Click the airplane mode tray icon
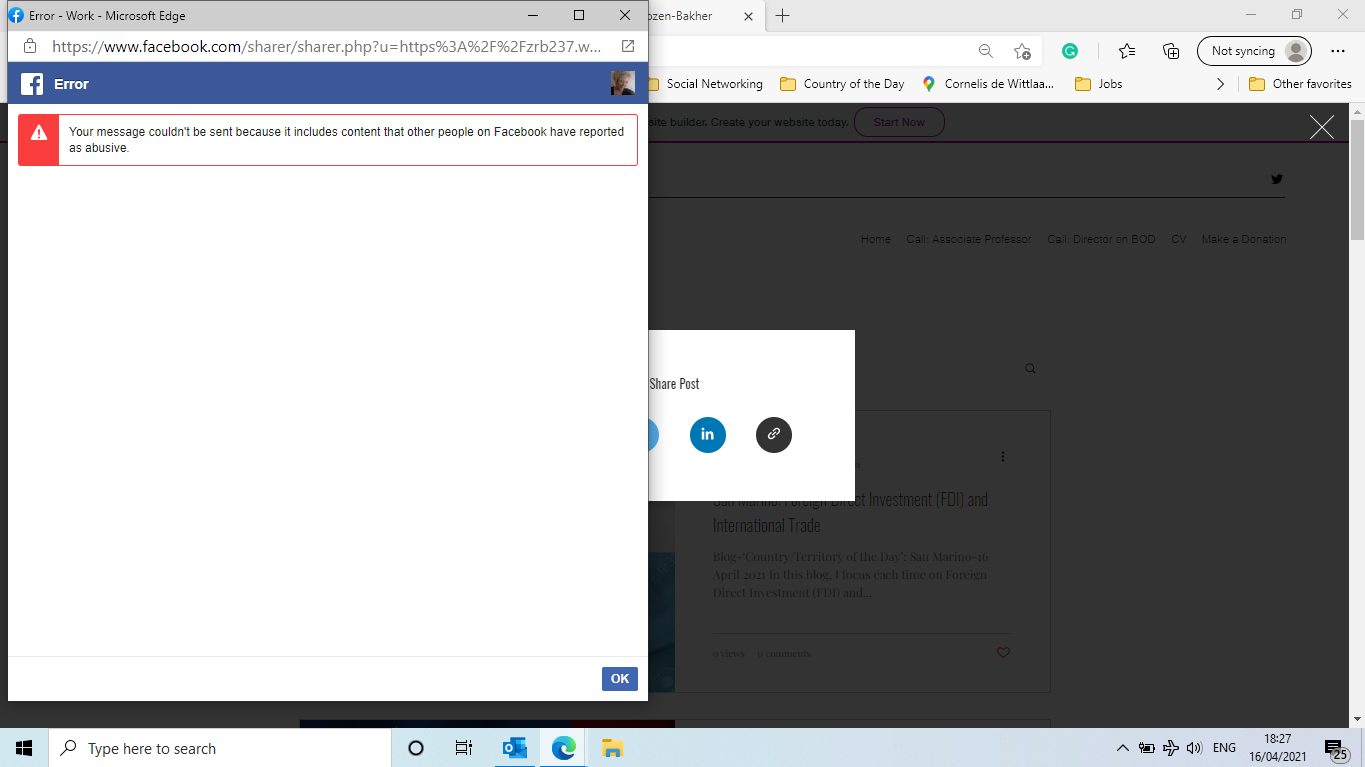Viewport: 1365px width, 767px height. coord(1171,748)
